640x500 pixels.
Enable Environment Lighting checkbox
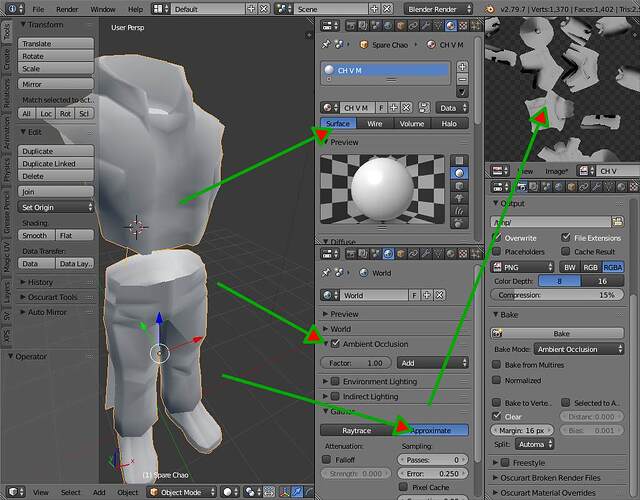335,381
